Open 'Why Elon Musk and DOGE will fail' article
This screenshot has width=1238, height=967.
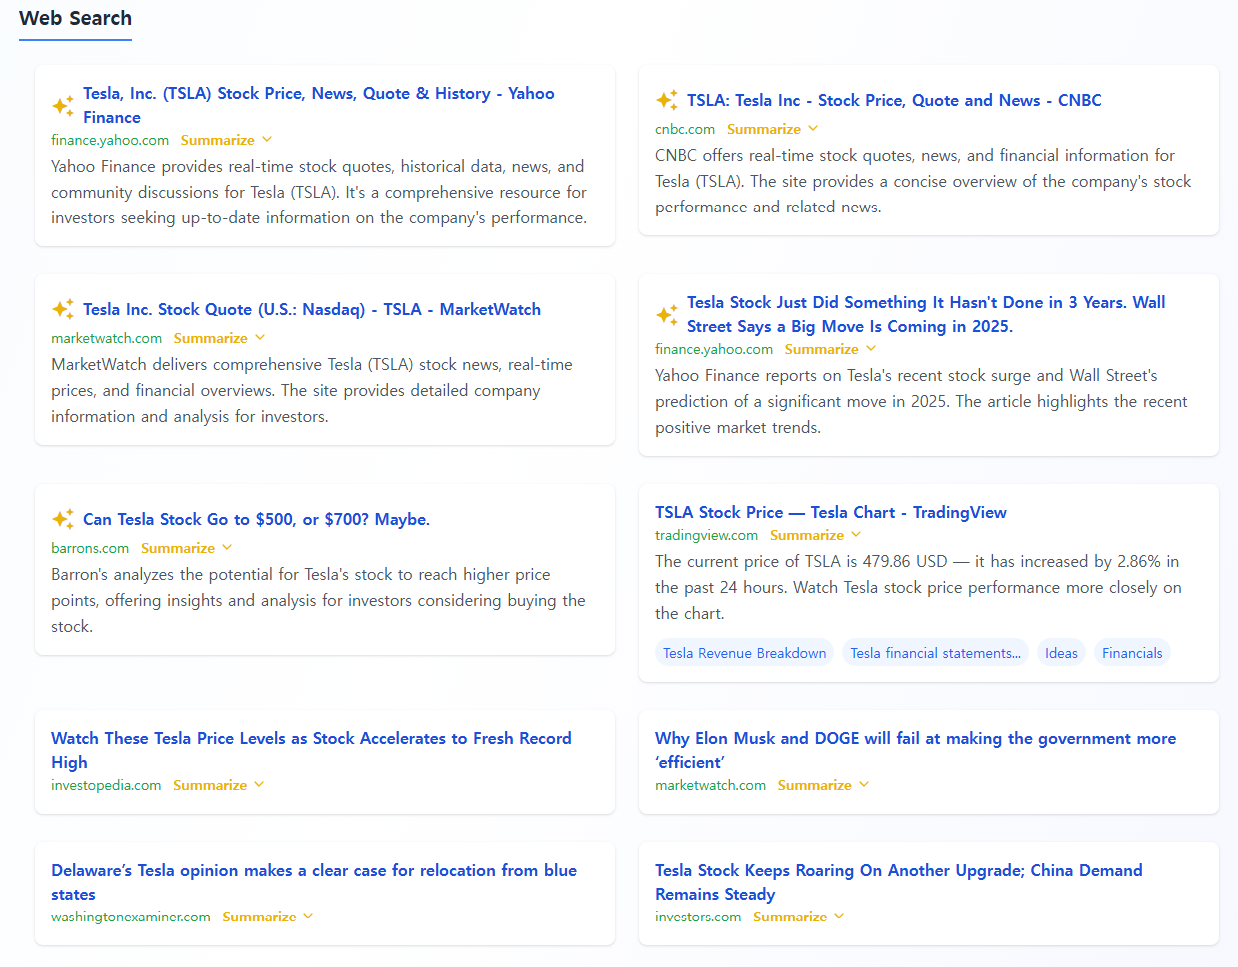915,750
